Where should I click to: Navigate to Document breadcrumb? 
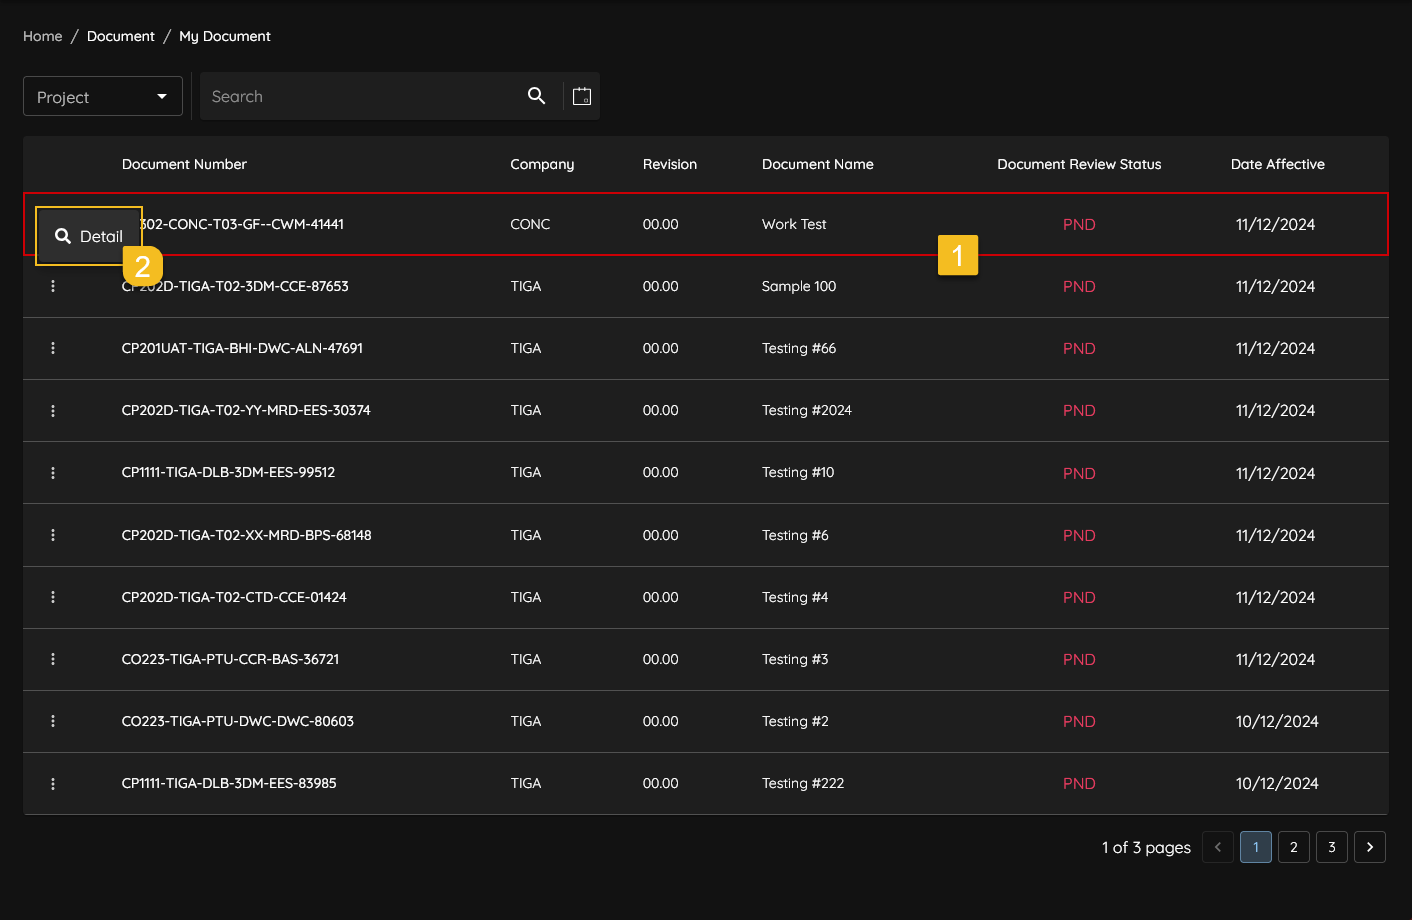pos(120,36)
